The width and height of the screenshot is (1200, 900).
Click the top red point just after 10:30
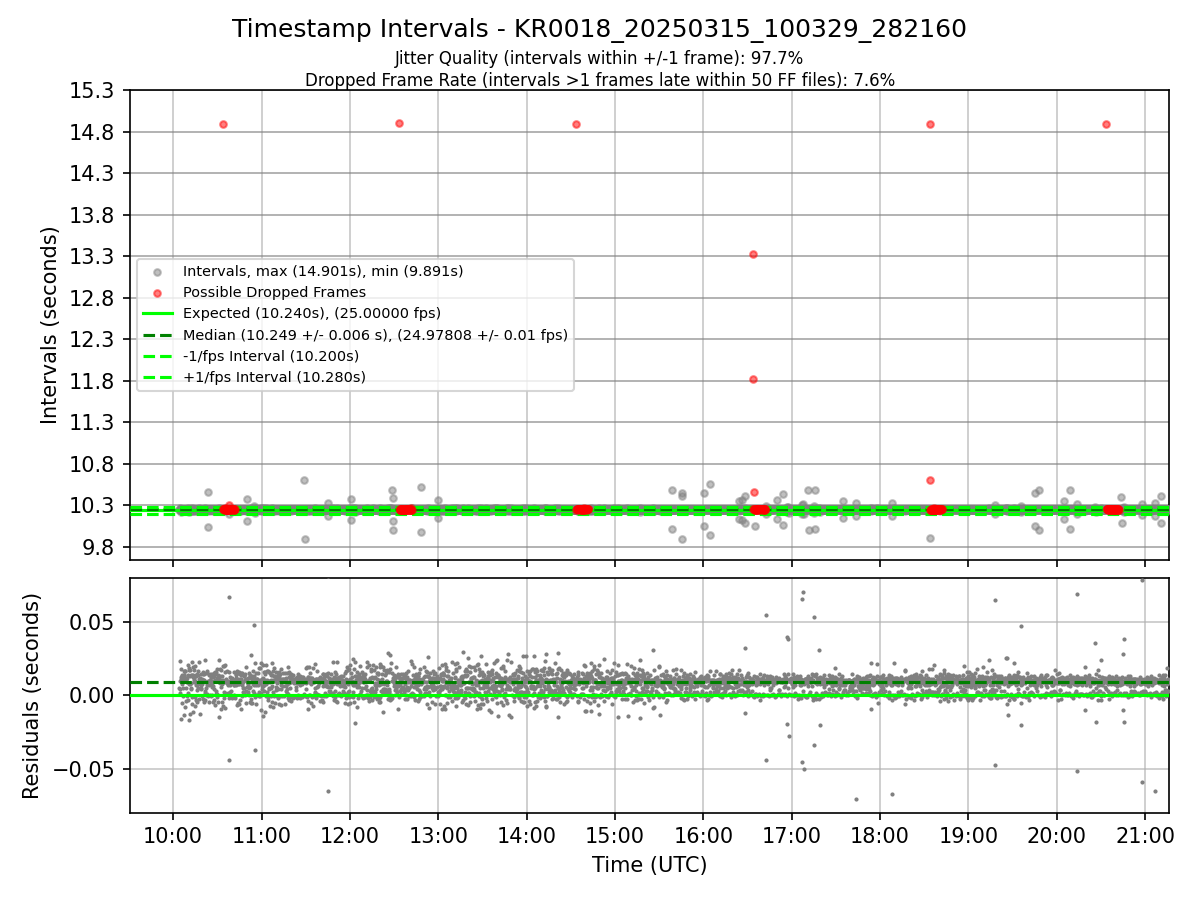coord(223,124)
